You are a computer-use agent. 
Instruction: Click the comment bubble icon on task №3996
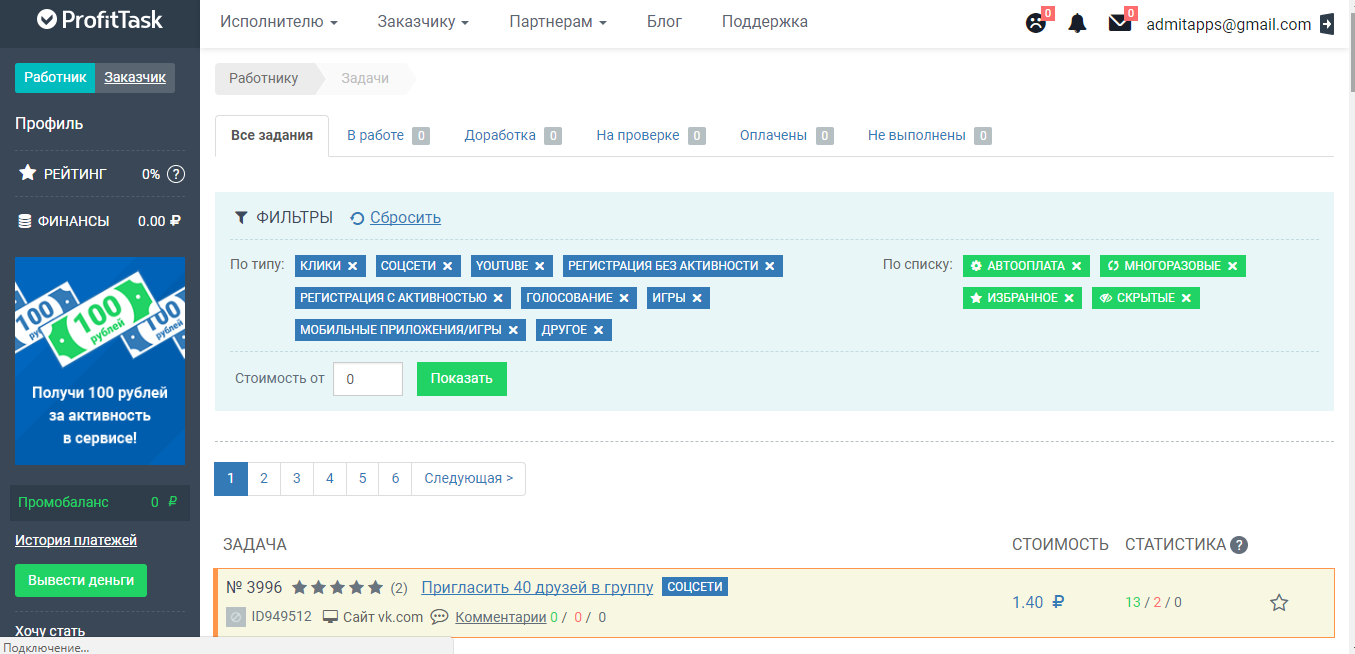(x=438, y=617)
